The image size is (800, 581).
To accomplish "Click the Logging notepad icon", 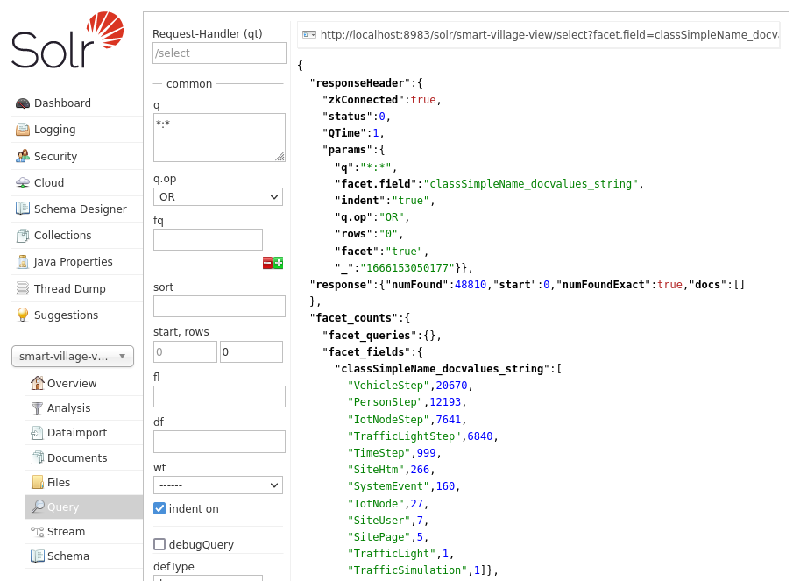I will 23,130.
